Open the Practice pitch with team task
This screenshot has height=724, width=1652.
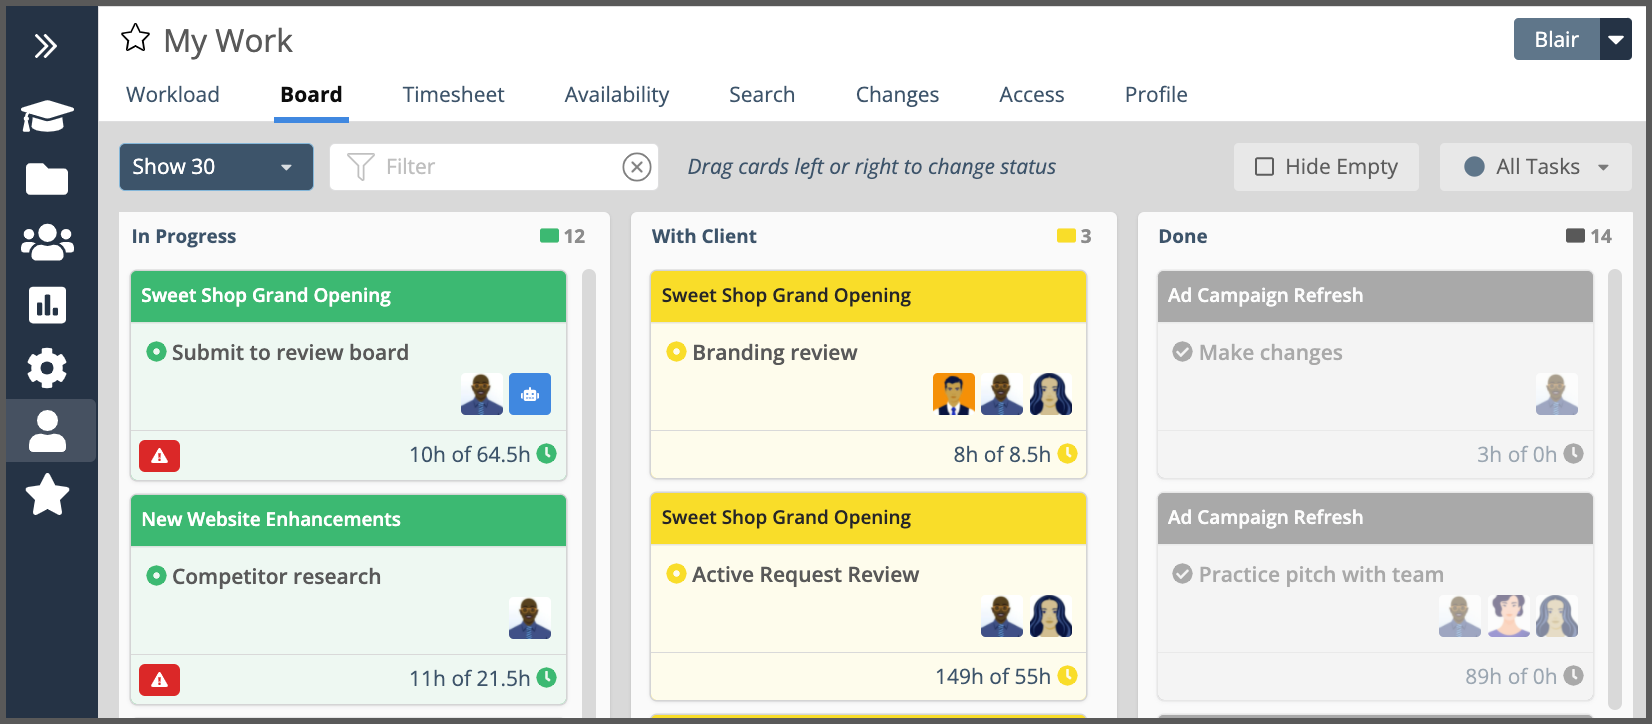tap(1321, 574)
